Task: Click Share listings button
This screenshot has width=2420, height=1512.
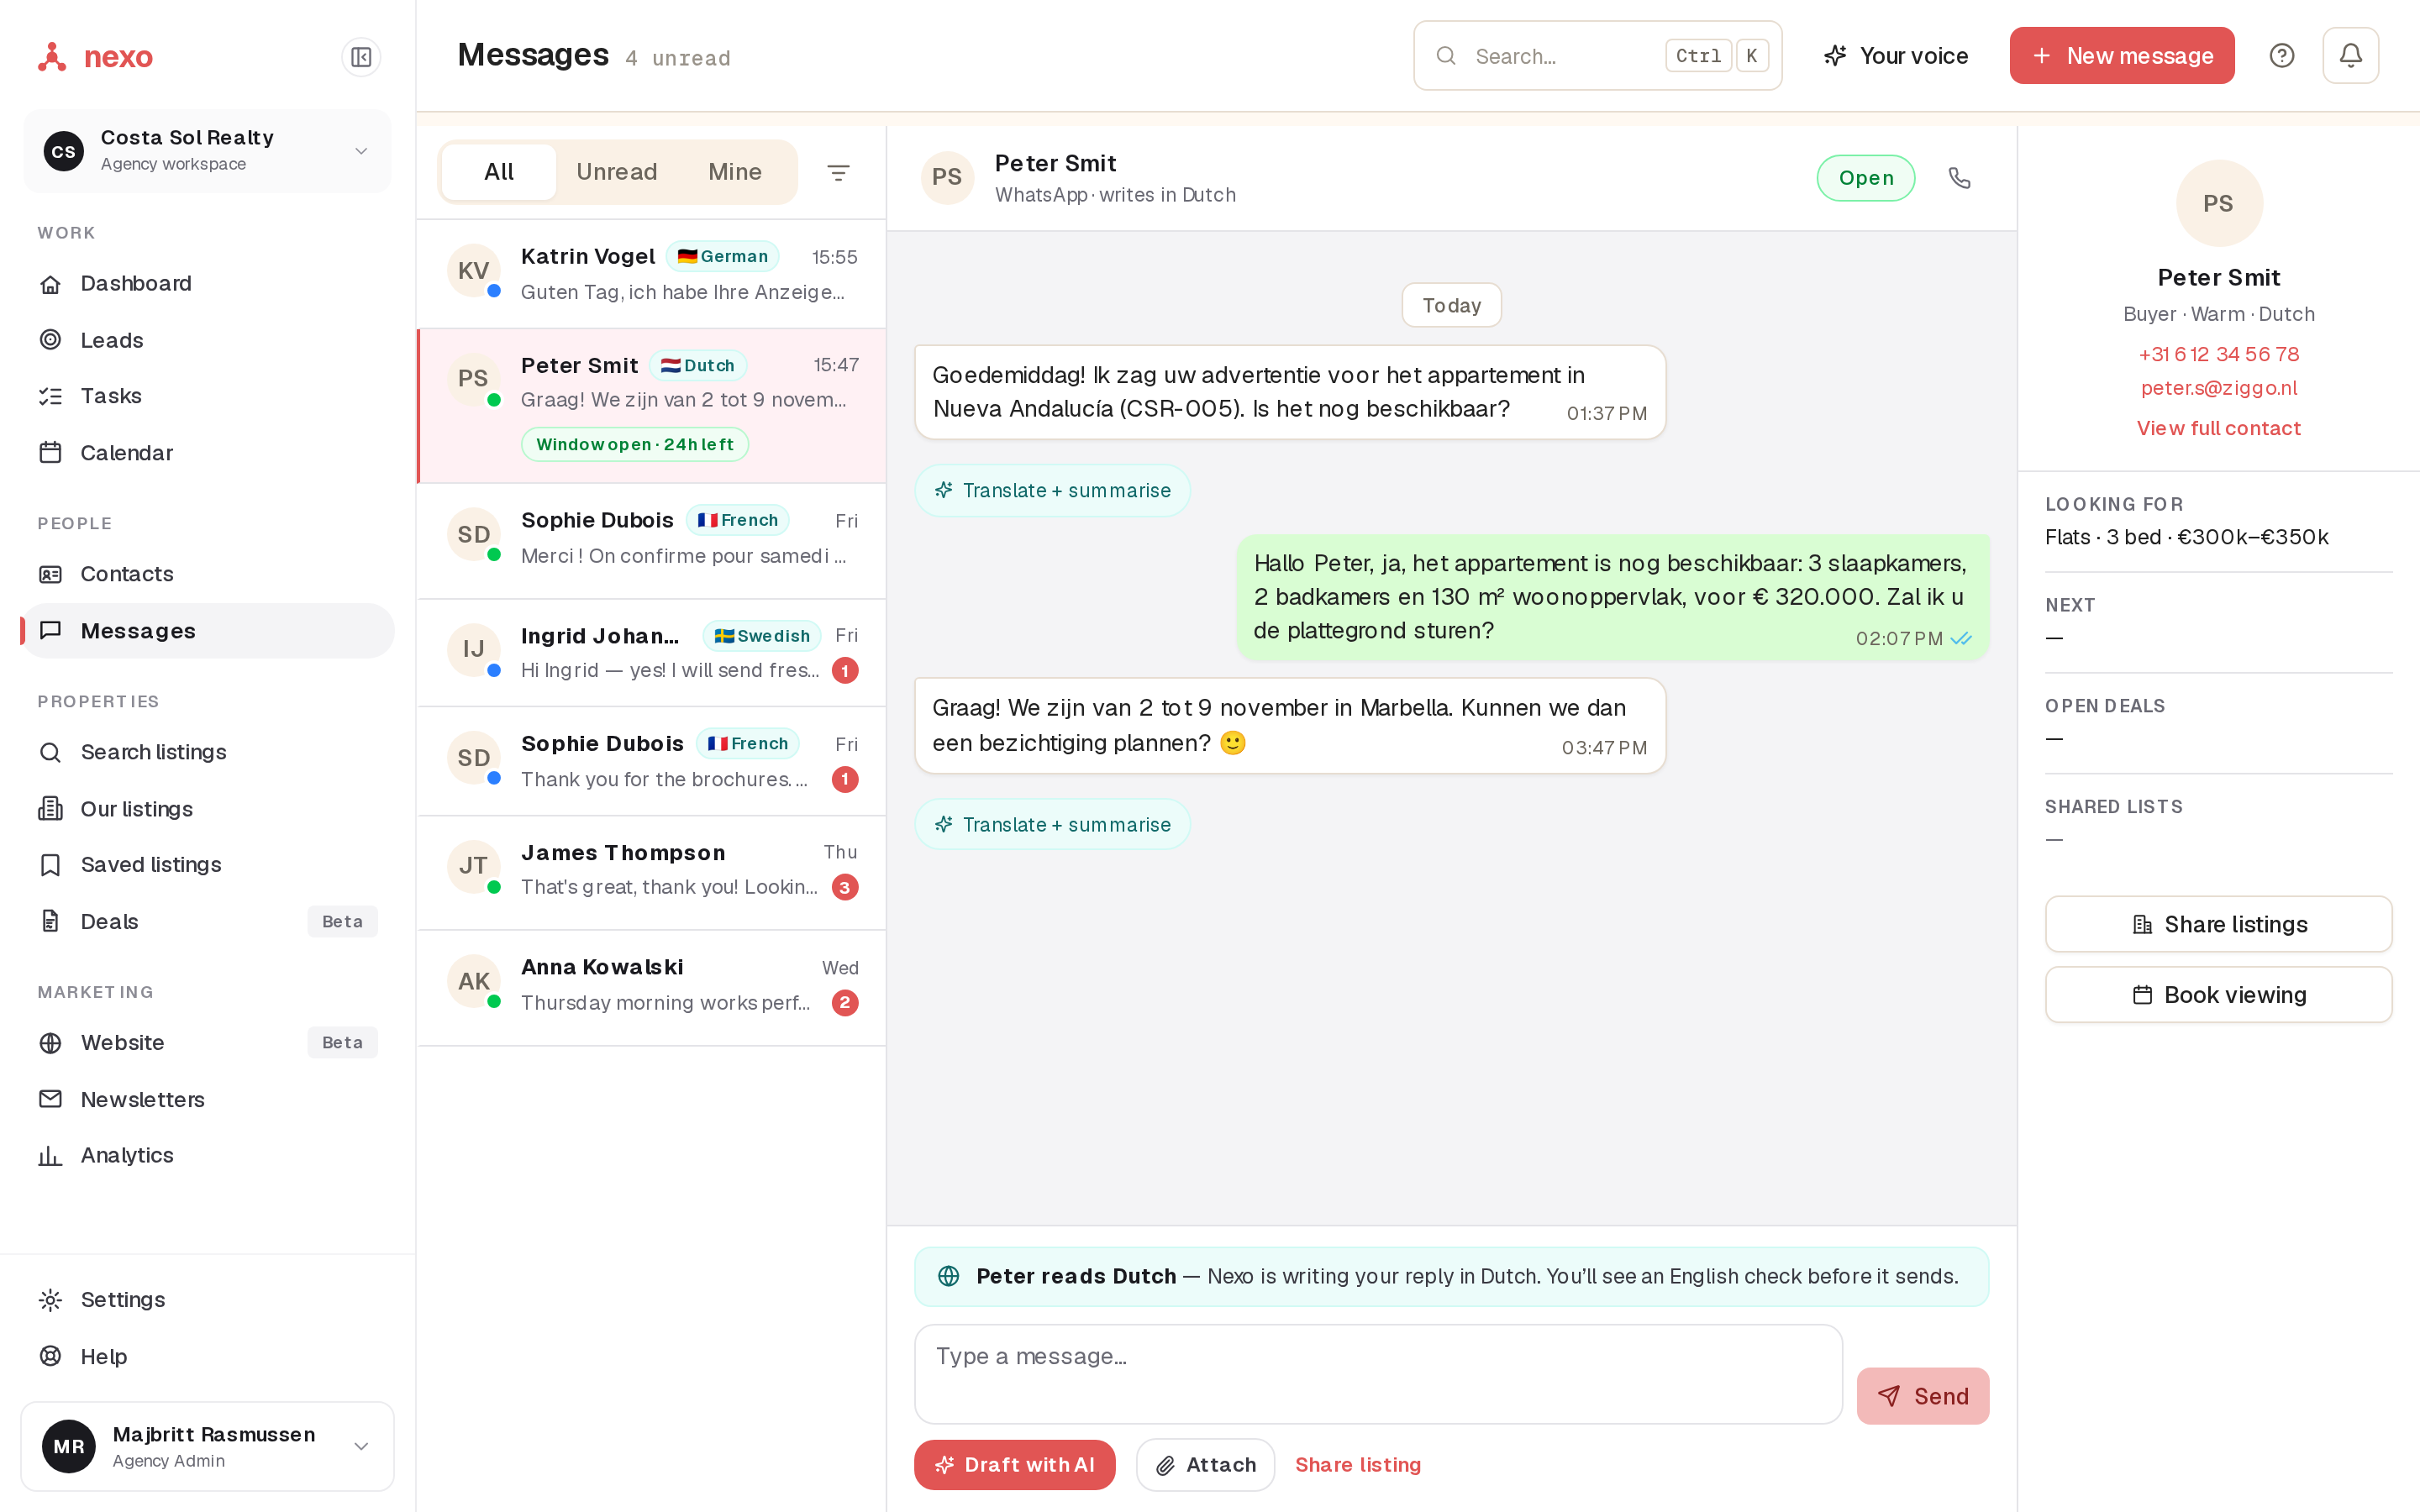Action: click(2218, 924)
